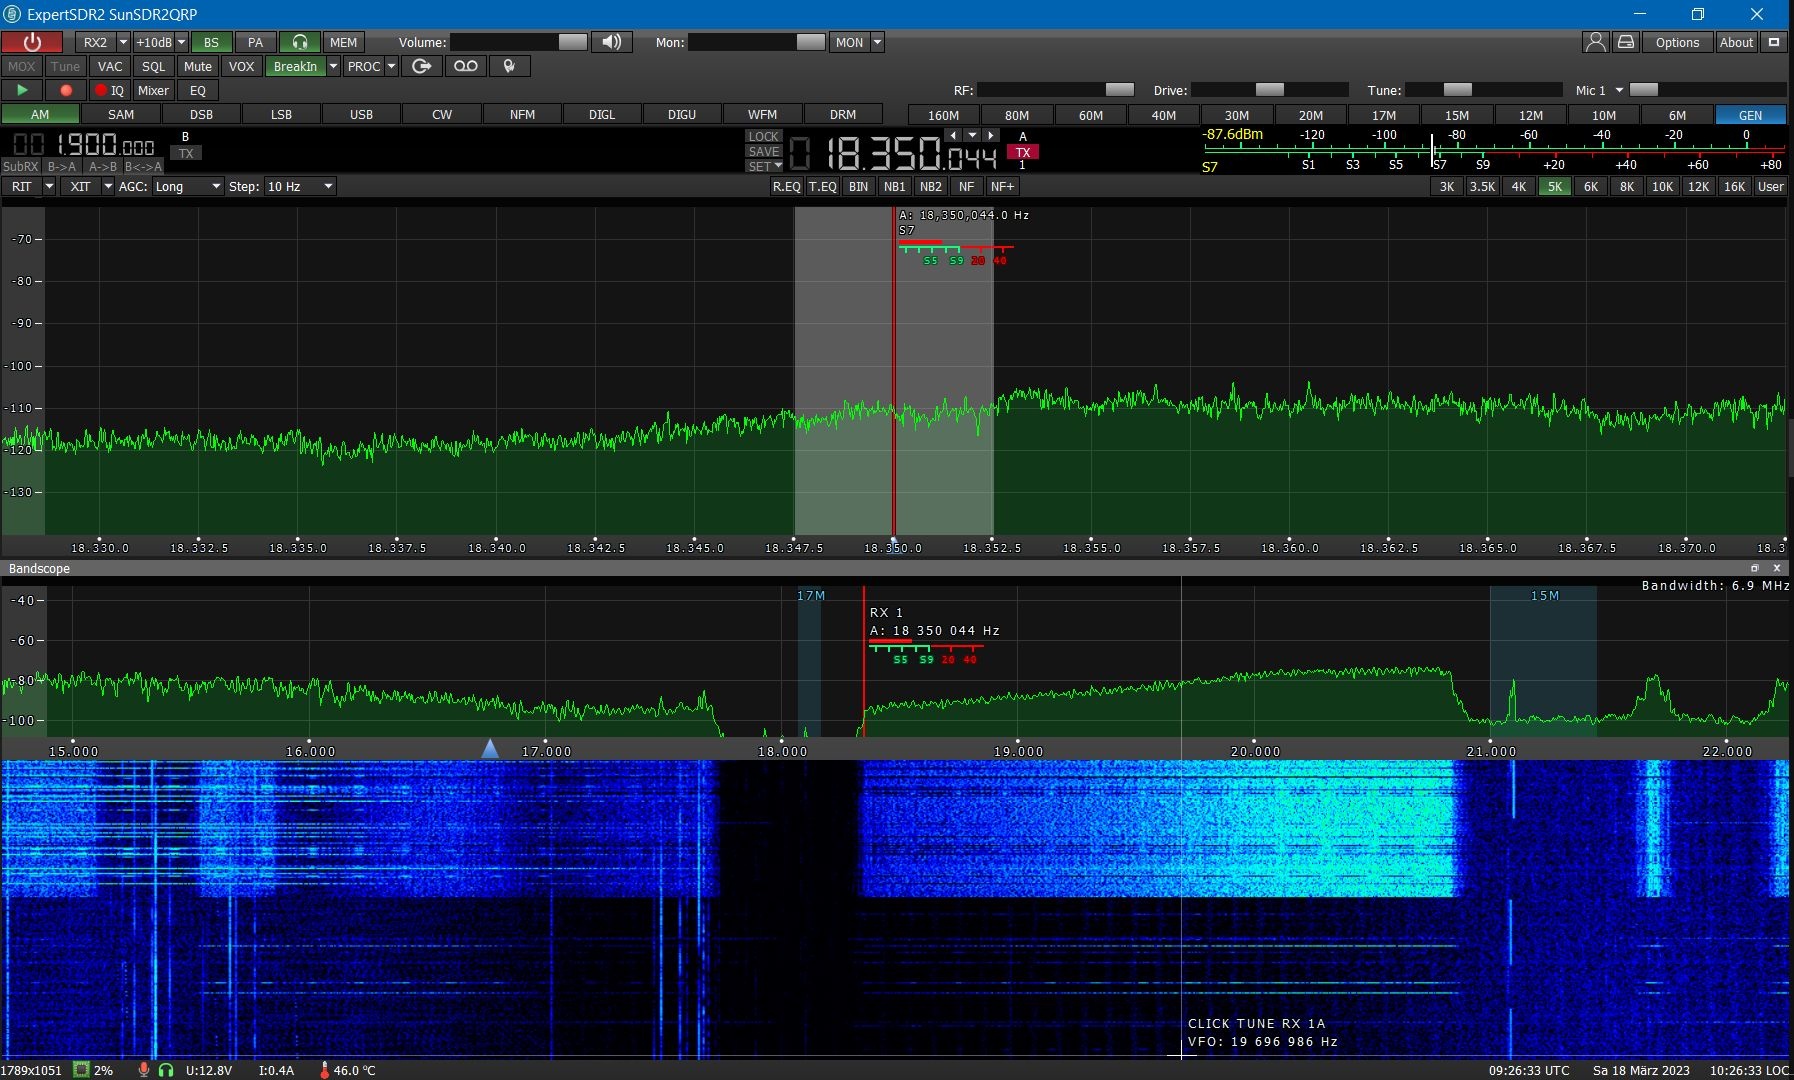Image resolution: width=1794 pixels, height=1080 pixels.
Task: Toggle the PA power amplifier button
Action: tap(255, 42)
